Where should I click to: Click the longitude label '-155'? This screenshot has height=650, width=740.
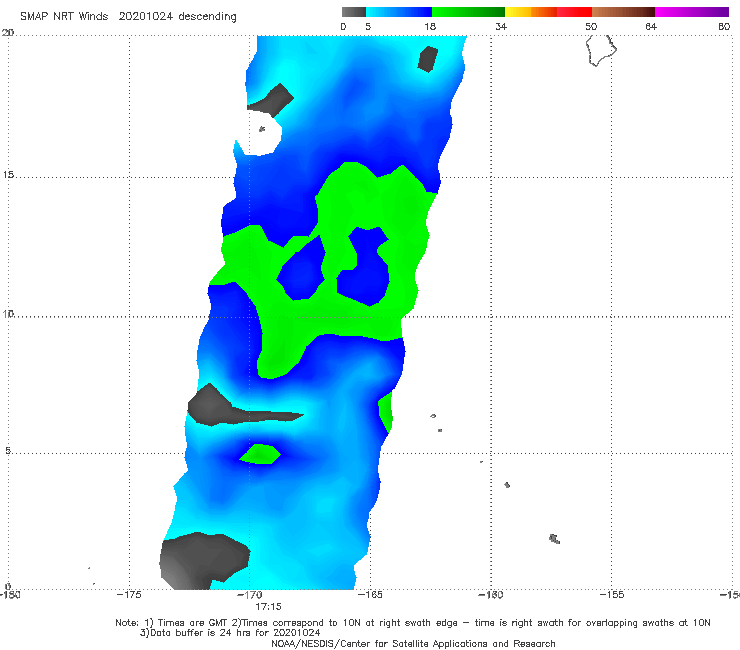tap(612, 595)
